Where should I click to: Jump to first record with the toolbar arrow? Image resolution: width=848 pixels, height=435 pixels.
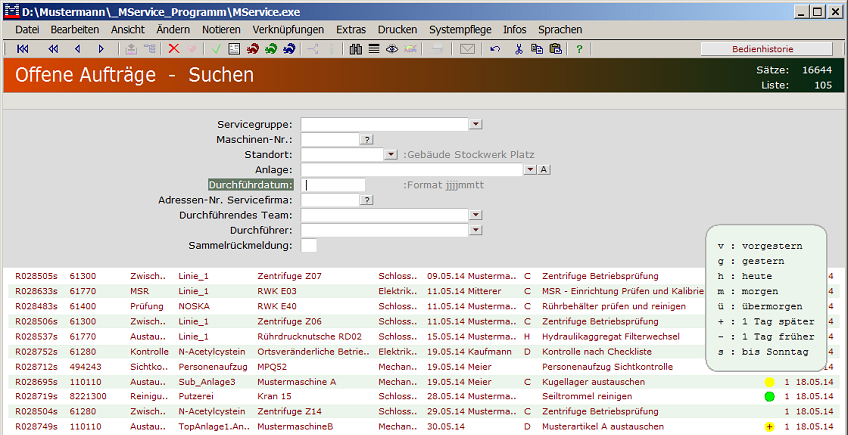coord(22,48)
